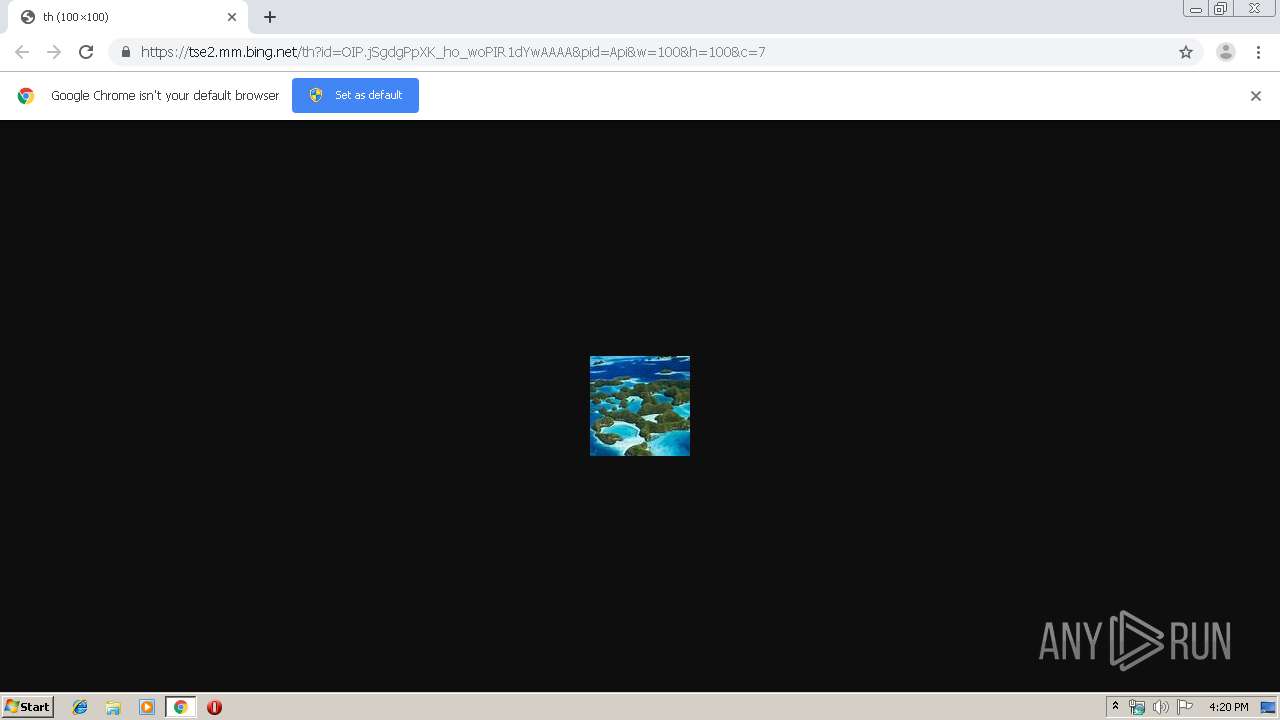1280x720 pixels.
Task: Launch Internet Explorer from taskbar
Action: click(x=80, y=707)
